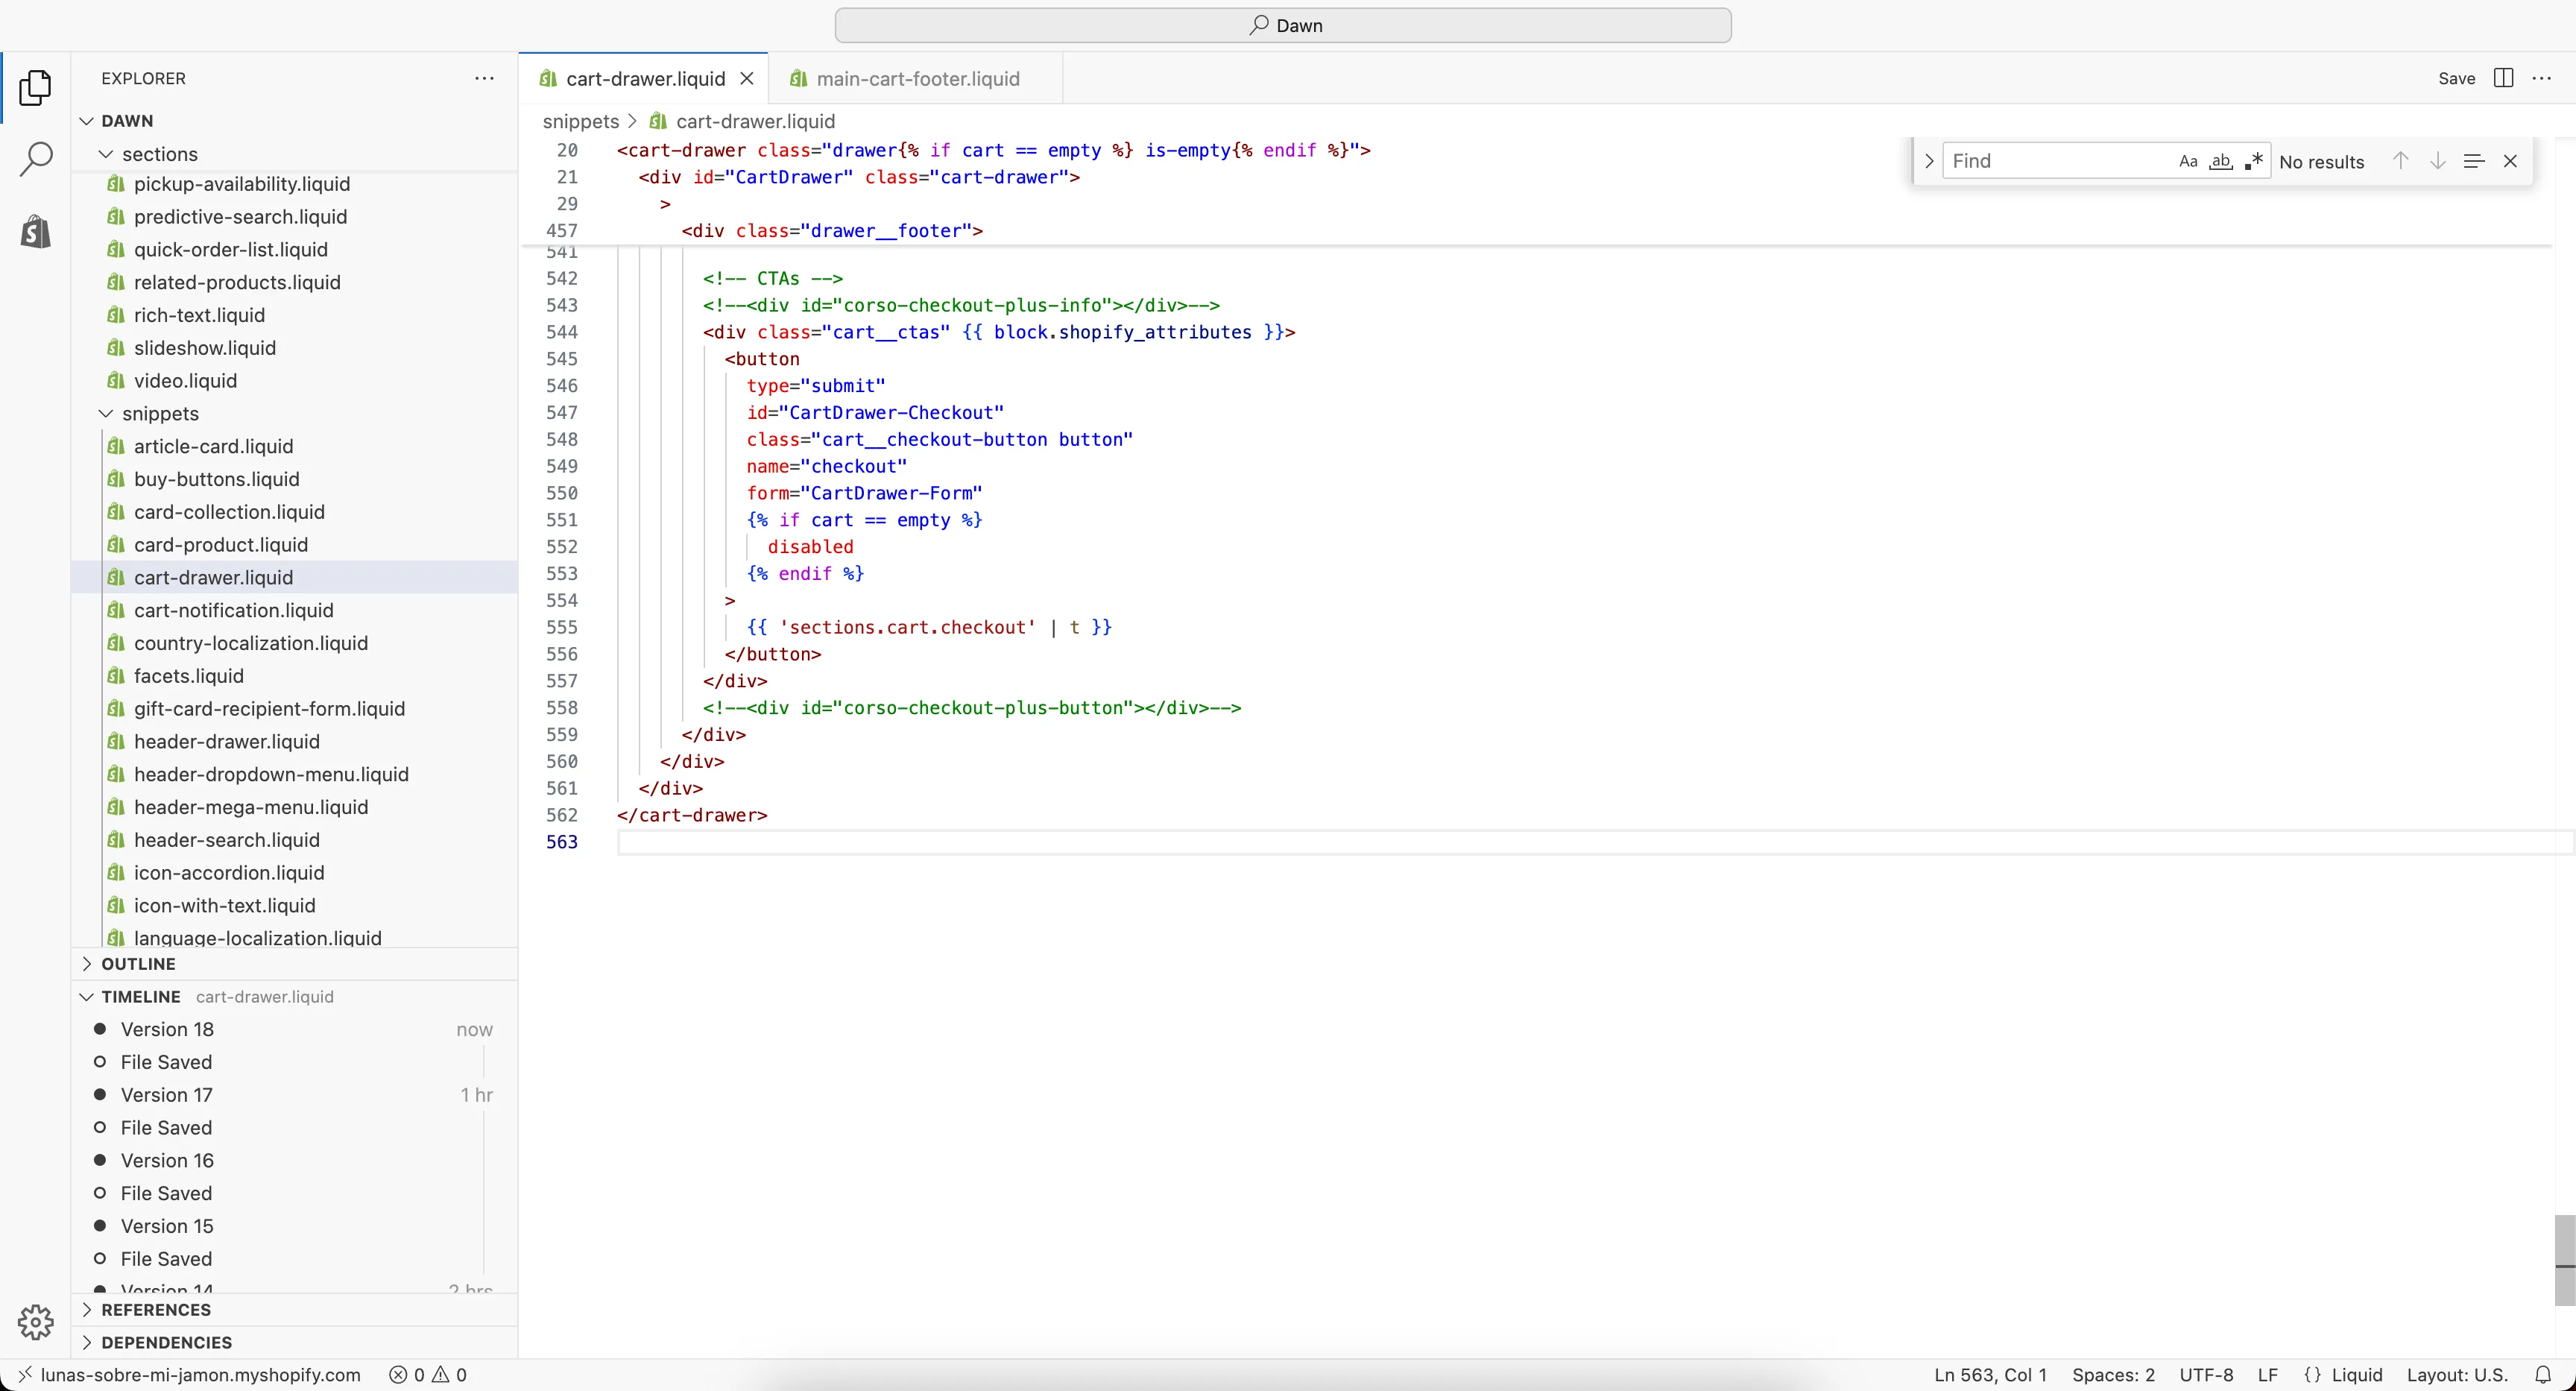Close the Find widget
The image size is (2576, 1391).
2510,161
